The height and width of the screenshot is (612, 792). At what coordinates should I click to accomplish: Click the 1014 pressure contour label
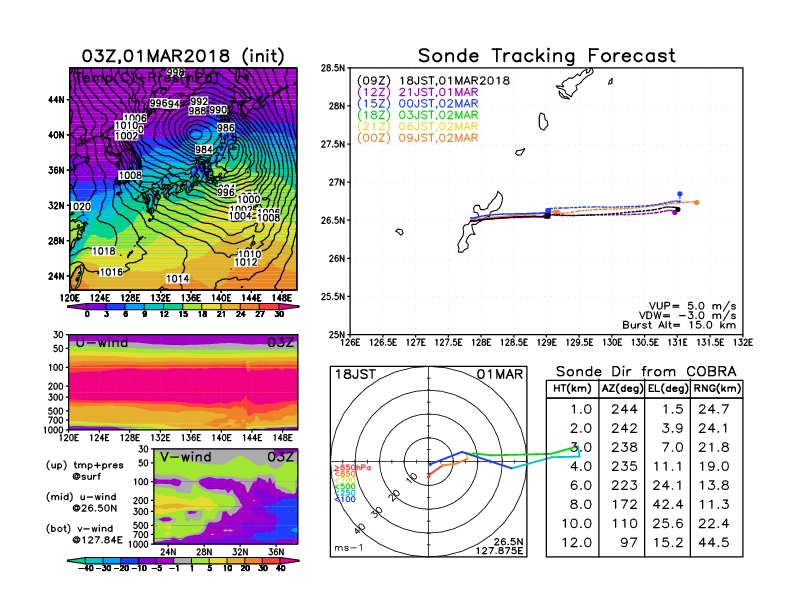pos(177,278)
